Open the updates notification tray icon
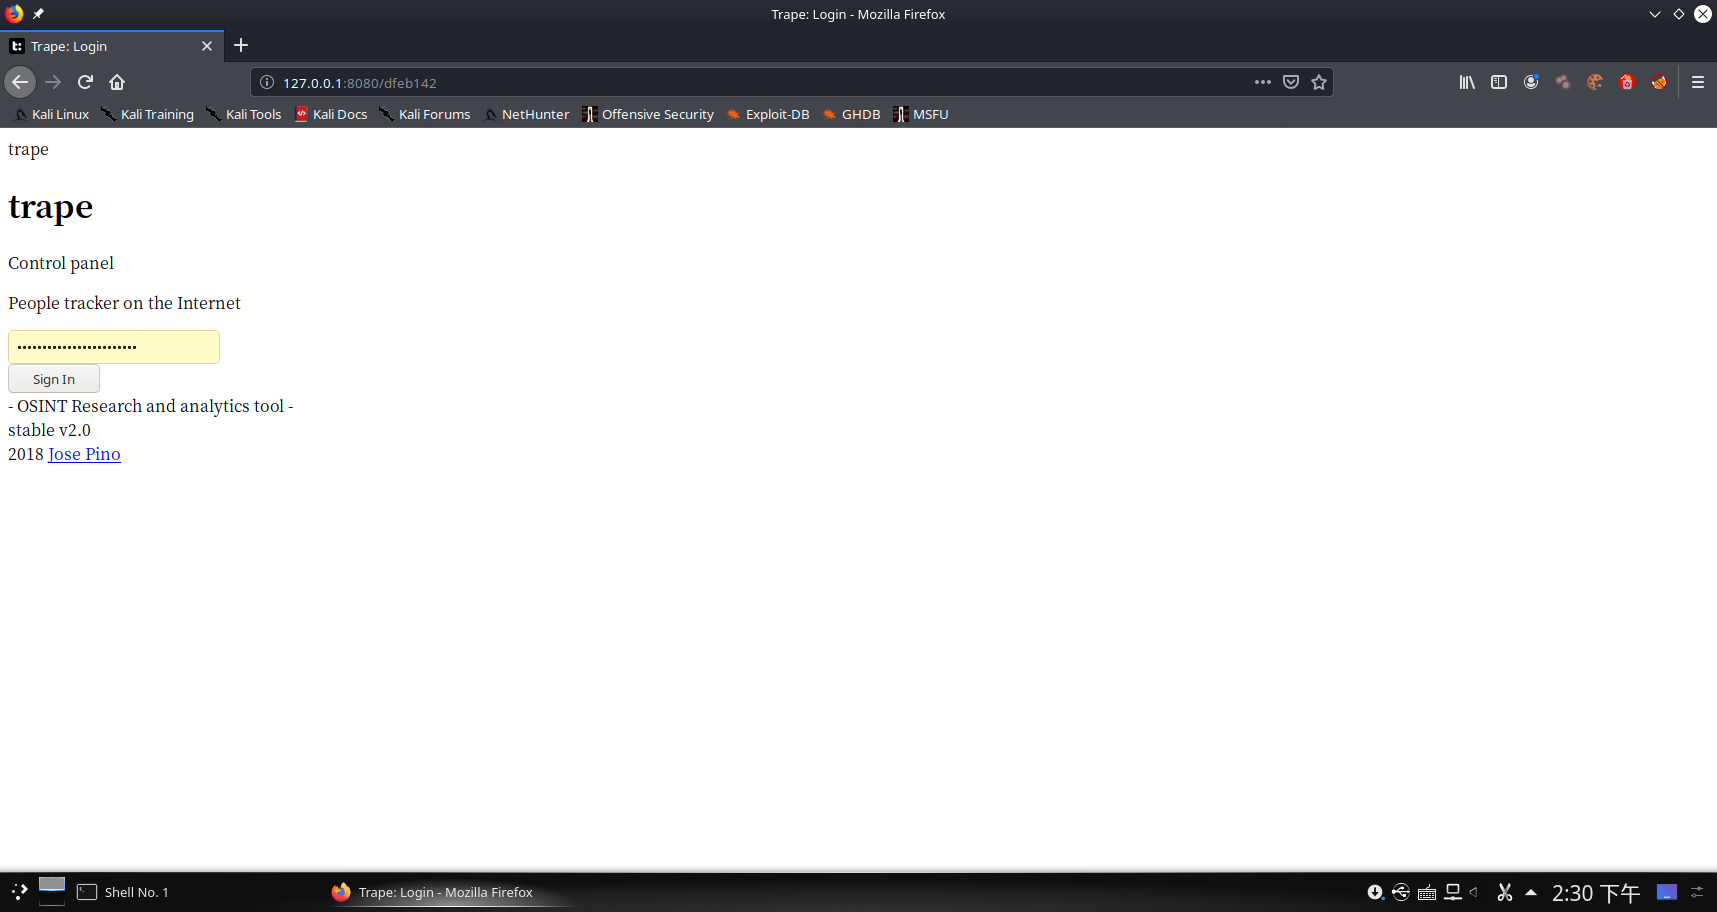The image size is (1717, 912). pos(1375,892)
